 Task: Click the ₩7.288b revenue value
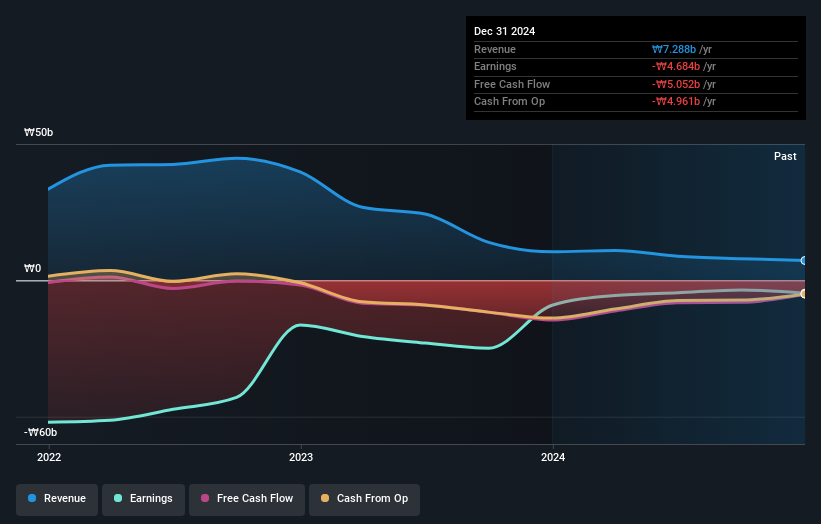[x=674, y=49]
